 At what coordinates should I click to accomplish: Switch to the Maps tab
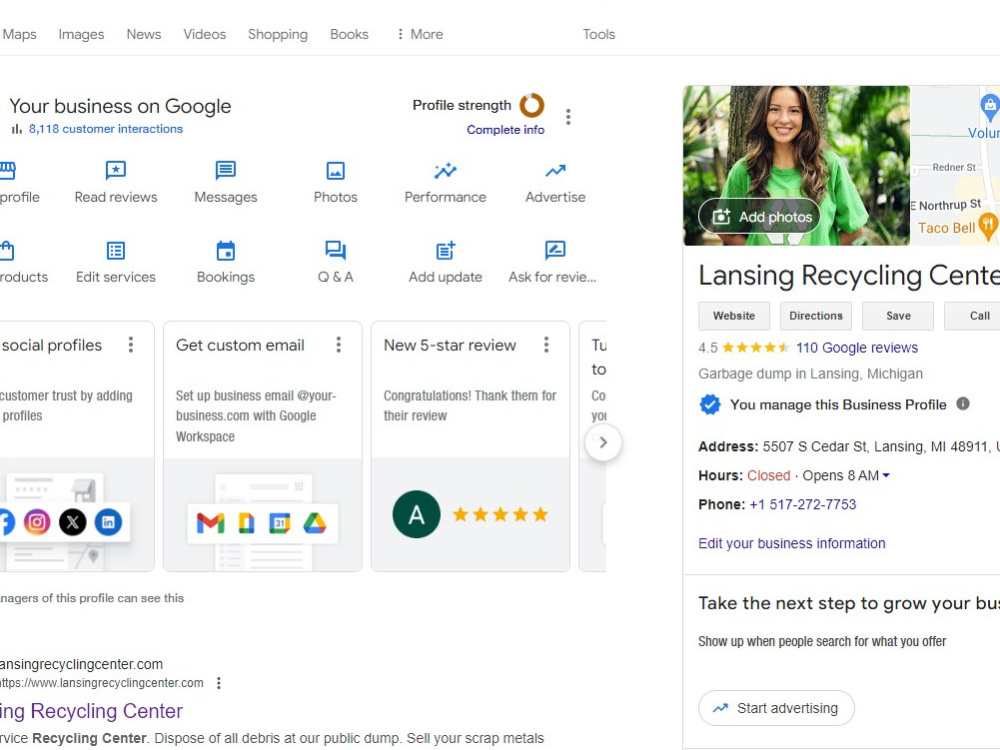(19, 34)
